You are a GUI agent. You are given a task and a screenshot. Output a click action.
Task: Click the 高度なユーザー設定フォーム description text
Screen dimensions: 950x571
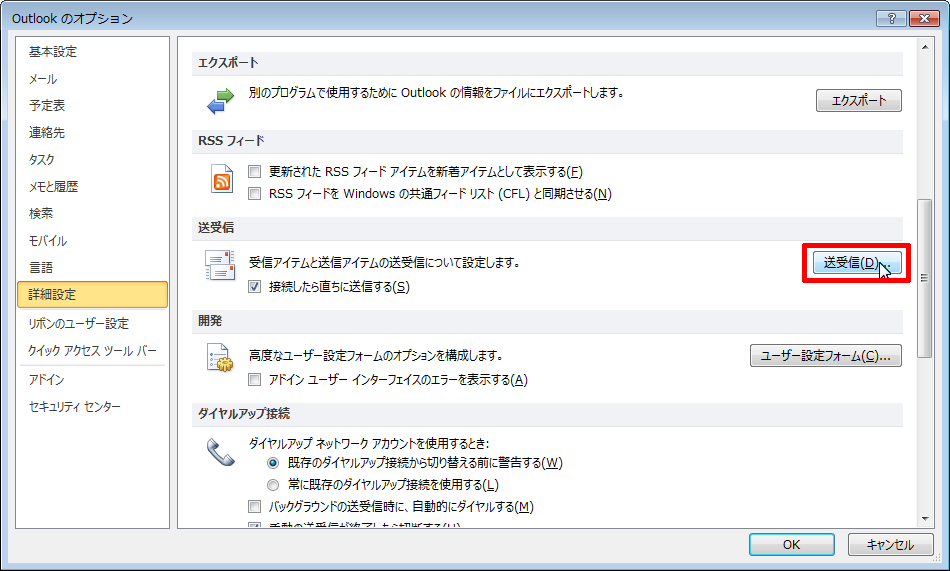(x=376, y=356)
